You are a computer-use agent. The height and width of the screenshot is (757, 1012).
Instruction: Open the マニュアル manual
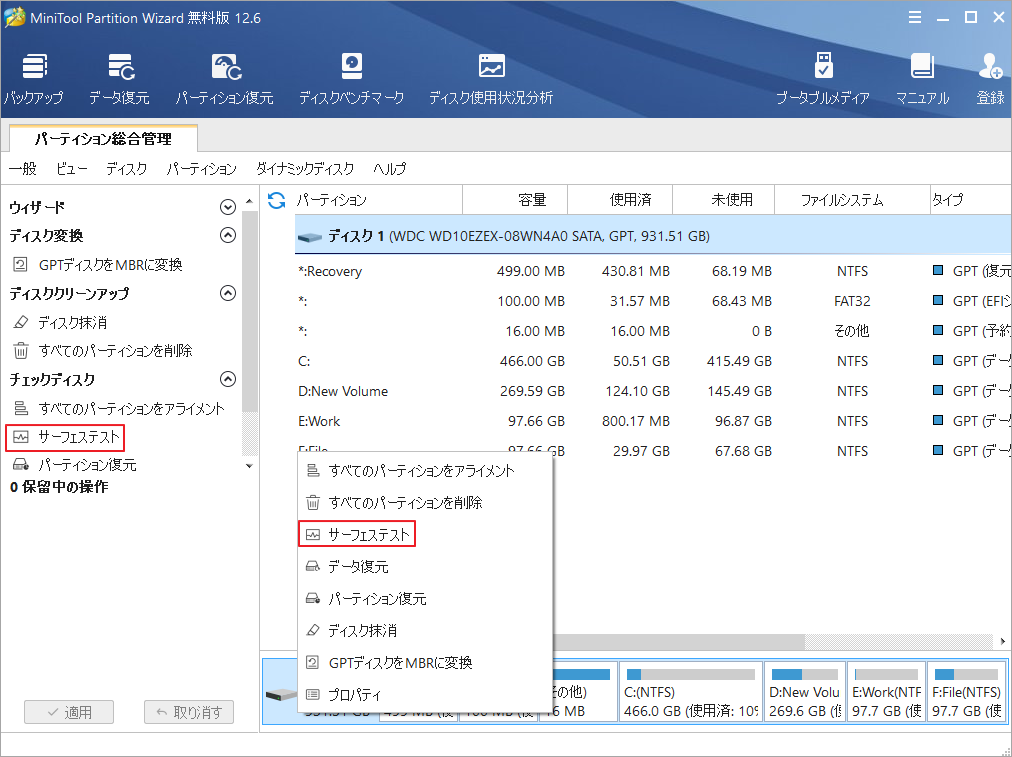pos(922,79)
